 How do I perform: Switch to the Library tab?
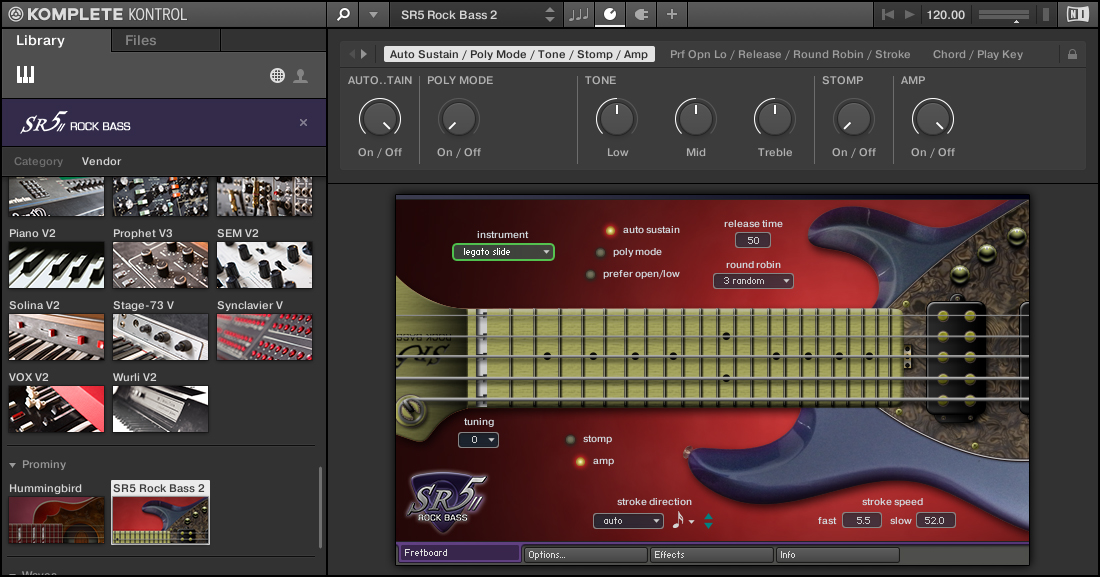pyautogui.click(x=40, y=41)
